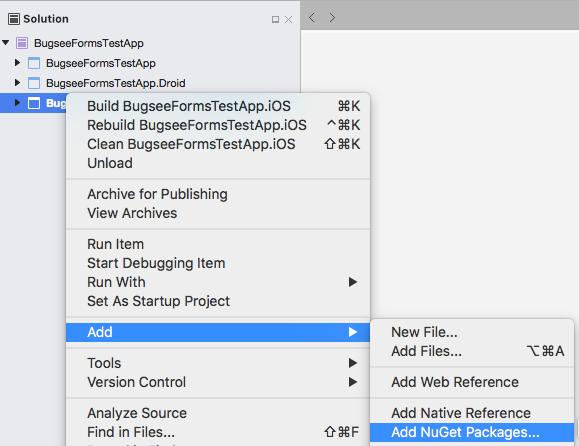Select View Archives
The image size is (579, 446).
218,213
